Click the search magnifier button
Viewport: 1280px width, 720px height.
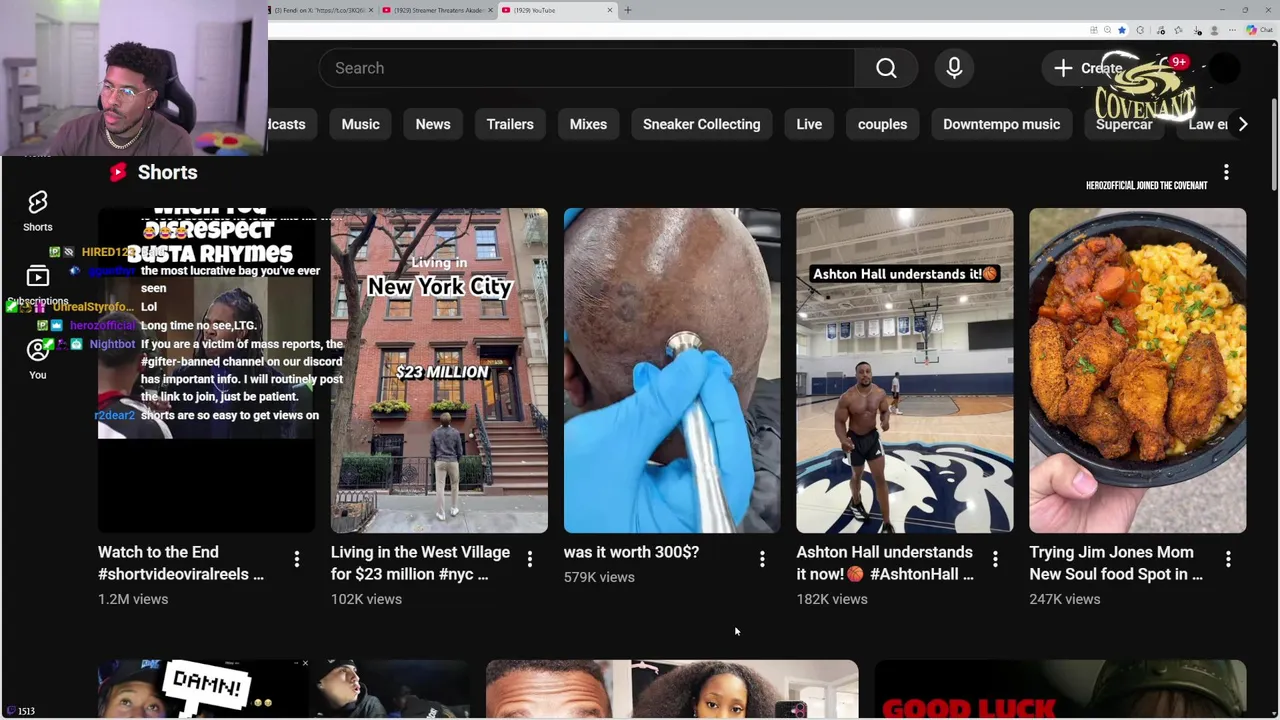tap(886, 68)
